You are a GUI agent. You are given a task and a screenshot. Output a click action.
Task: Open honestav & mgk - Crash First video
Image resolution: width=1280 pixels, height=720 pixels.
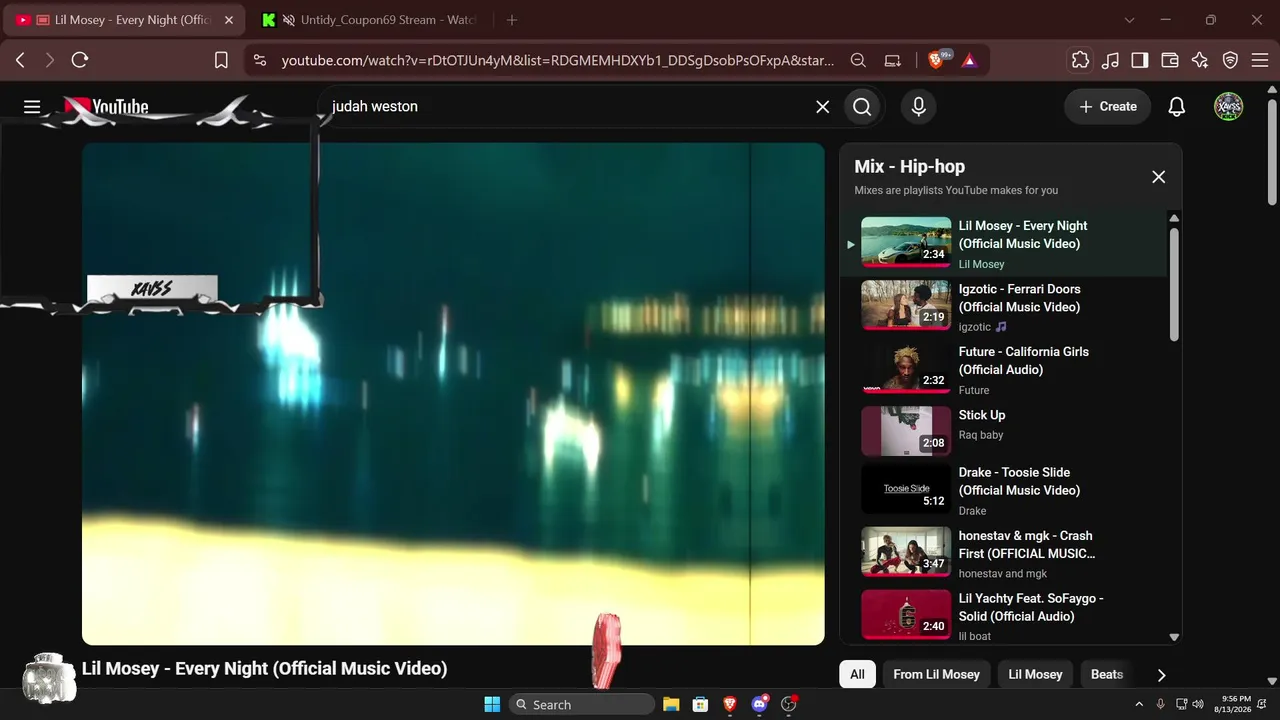pyautogui.click(x=1003, y=553)
